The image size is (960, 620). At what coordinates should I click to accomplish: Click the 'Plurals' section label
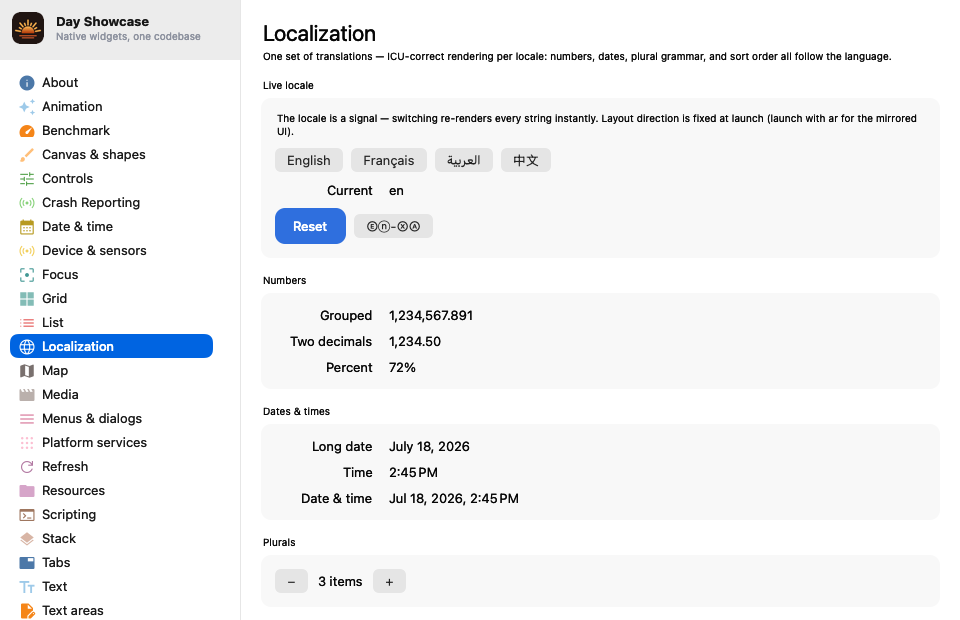(x=279, y=542)
